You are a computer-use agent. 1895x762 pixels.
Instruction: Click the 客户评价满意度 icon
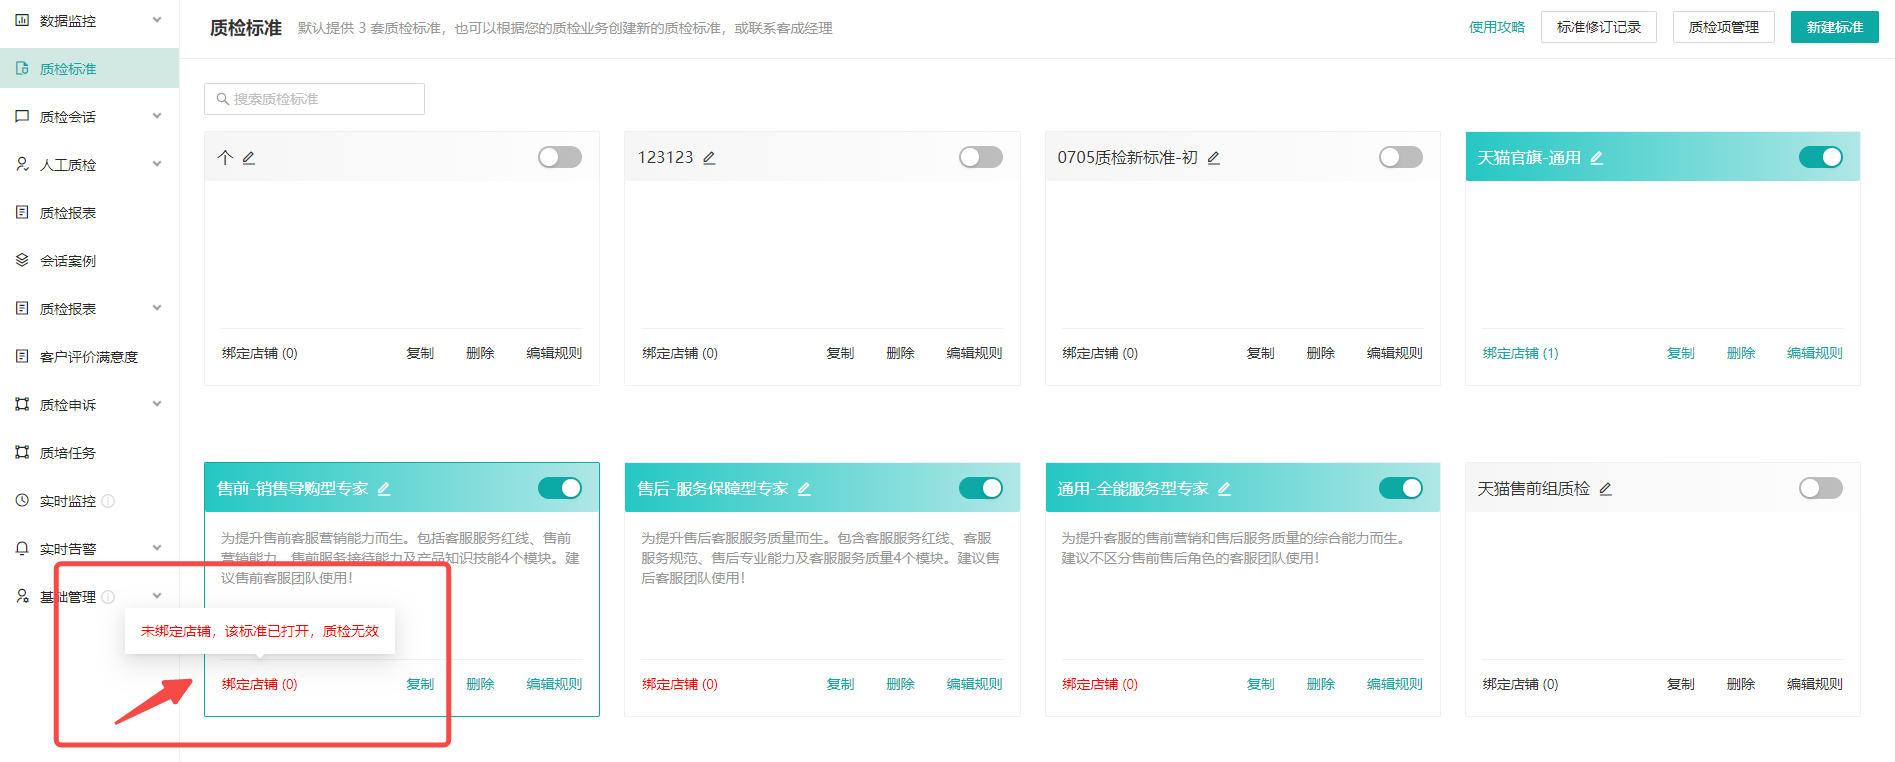point(22,356)
